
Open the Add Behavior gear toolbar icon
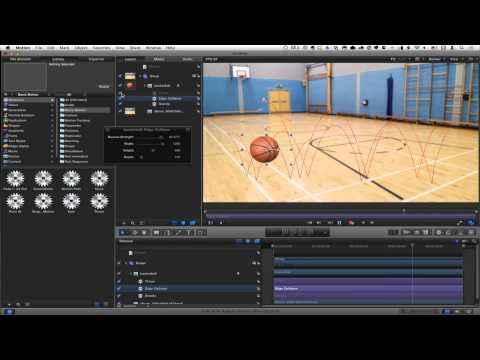pyautogui.click(x=439, y=232)
